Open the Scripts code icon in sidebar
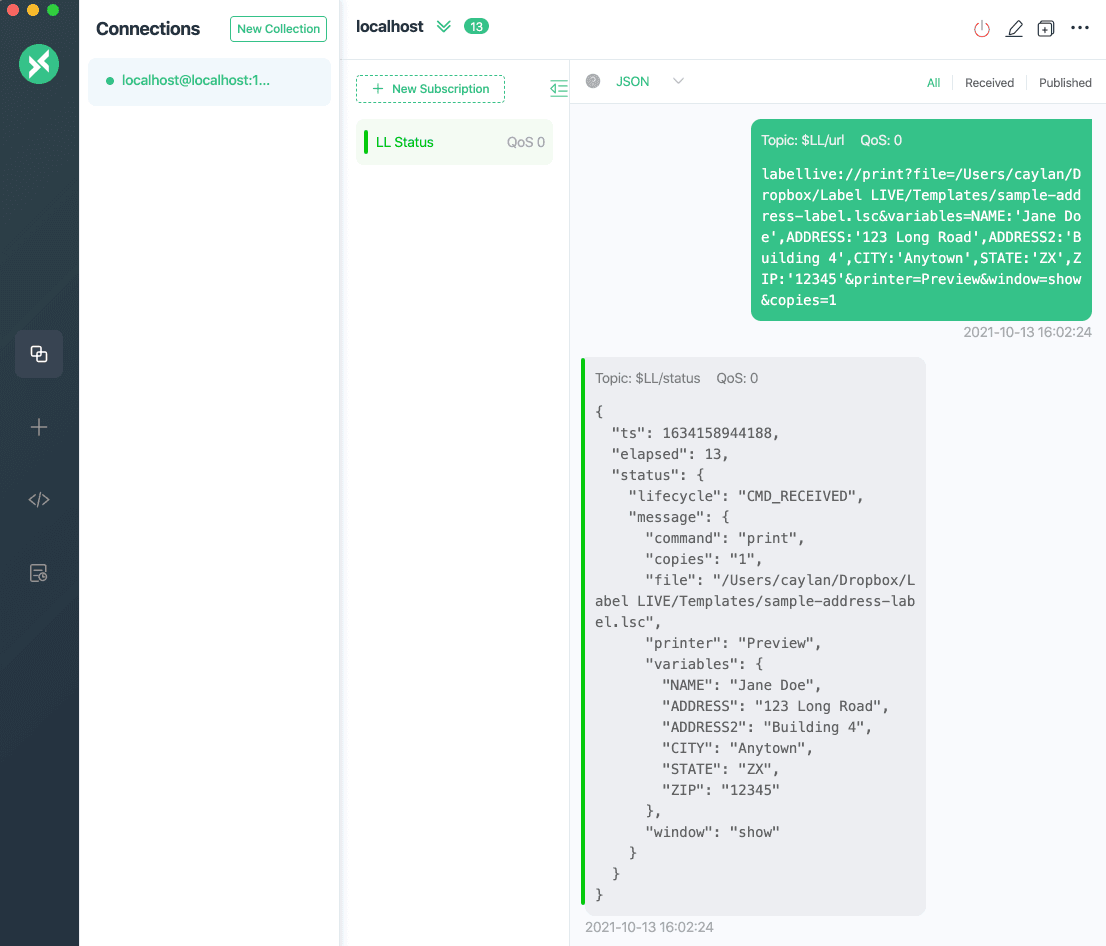1106x946 pixels. pos(39,500)
